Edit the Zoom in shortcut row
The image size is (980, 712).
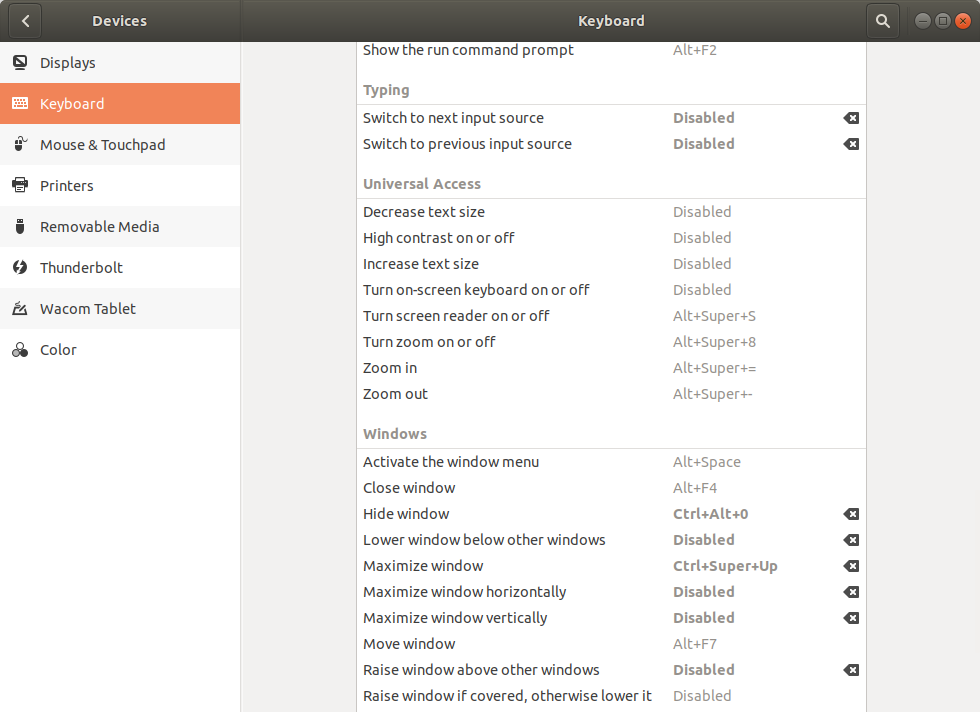click(x=611, y=368)
